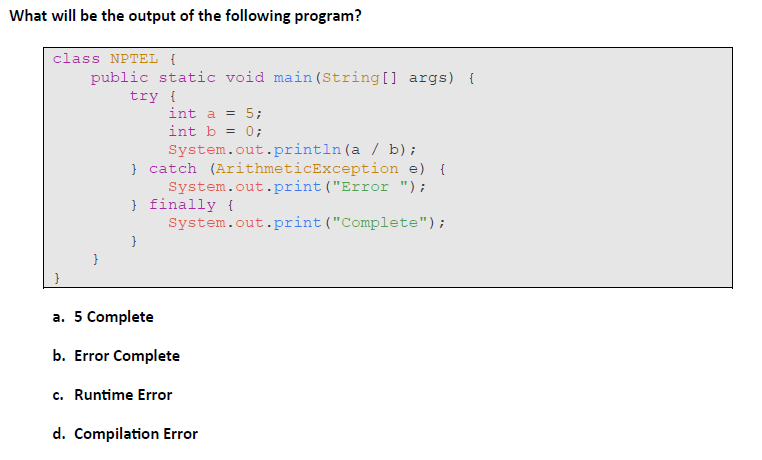Viewport: 762px width, 460px height.
Task: Click the println(a / b) statement
Action: click(x=292, y=150)
